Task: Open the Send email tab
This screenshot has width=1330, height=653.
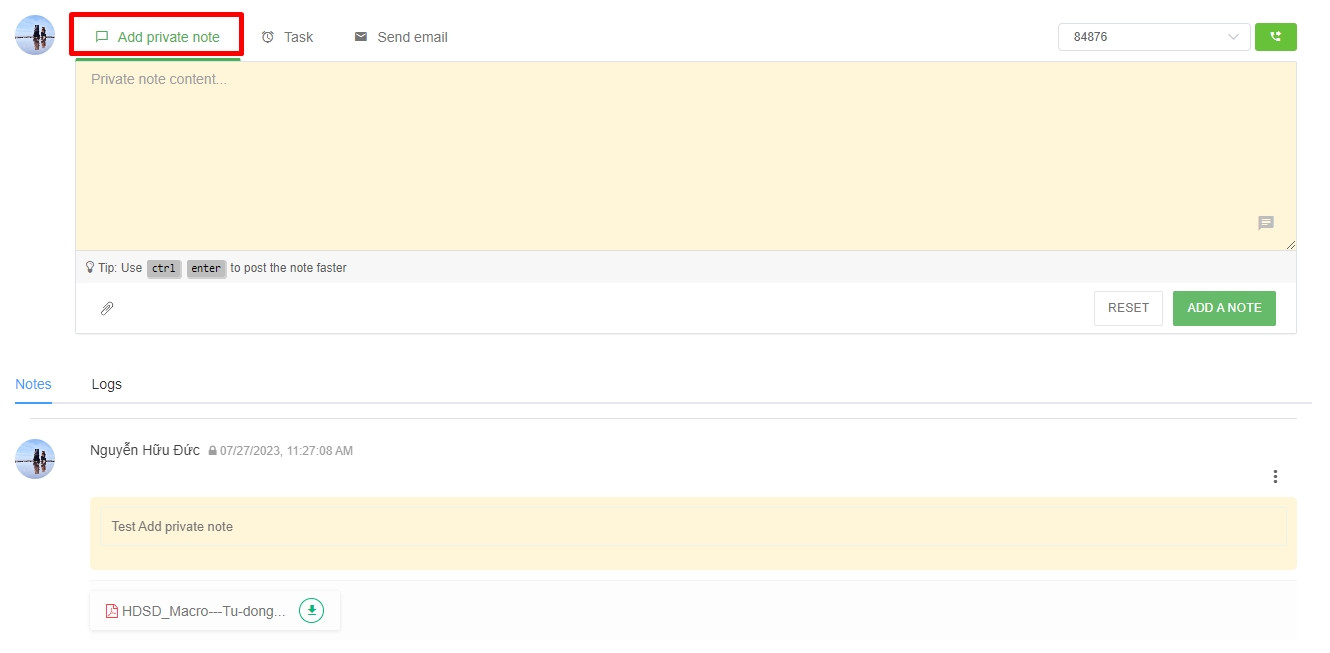Action: click(x=401, y=37)
